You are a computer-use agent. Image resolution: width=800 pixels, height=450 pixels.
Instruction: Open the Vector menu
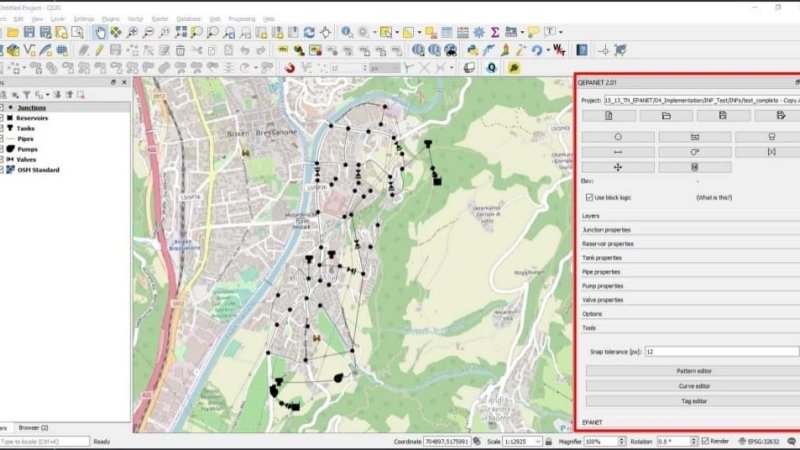pos(134,18)
